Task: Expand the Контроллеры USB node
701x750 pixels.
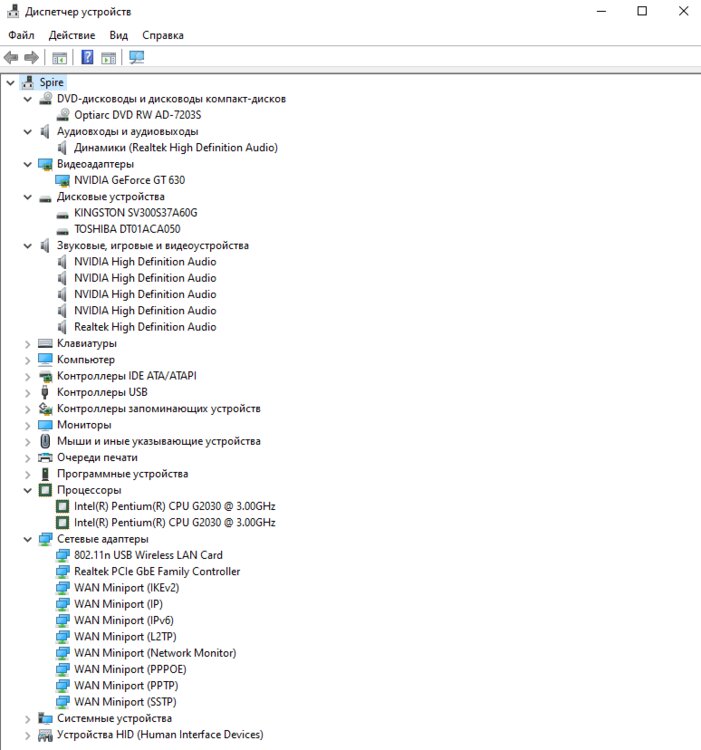Action: click(x=27, y=393)
